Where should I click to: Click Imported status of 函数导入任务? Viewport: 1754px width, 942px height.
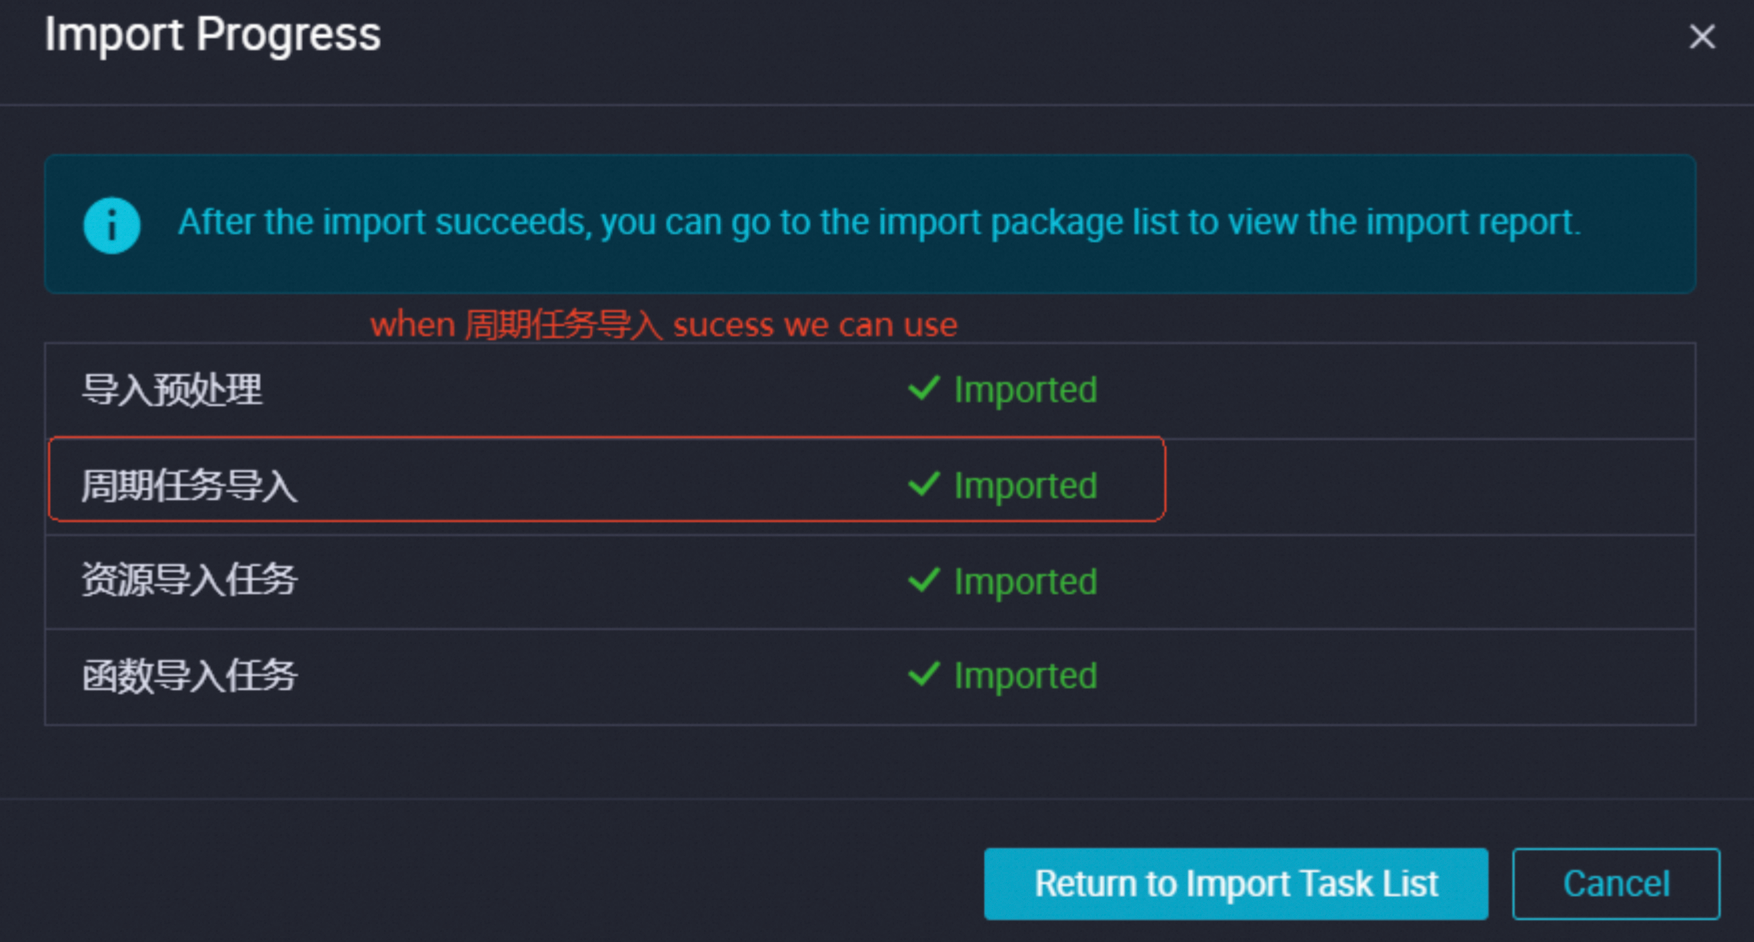(x=1025, y=676)
